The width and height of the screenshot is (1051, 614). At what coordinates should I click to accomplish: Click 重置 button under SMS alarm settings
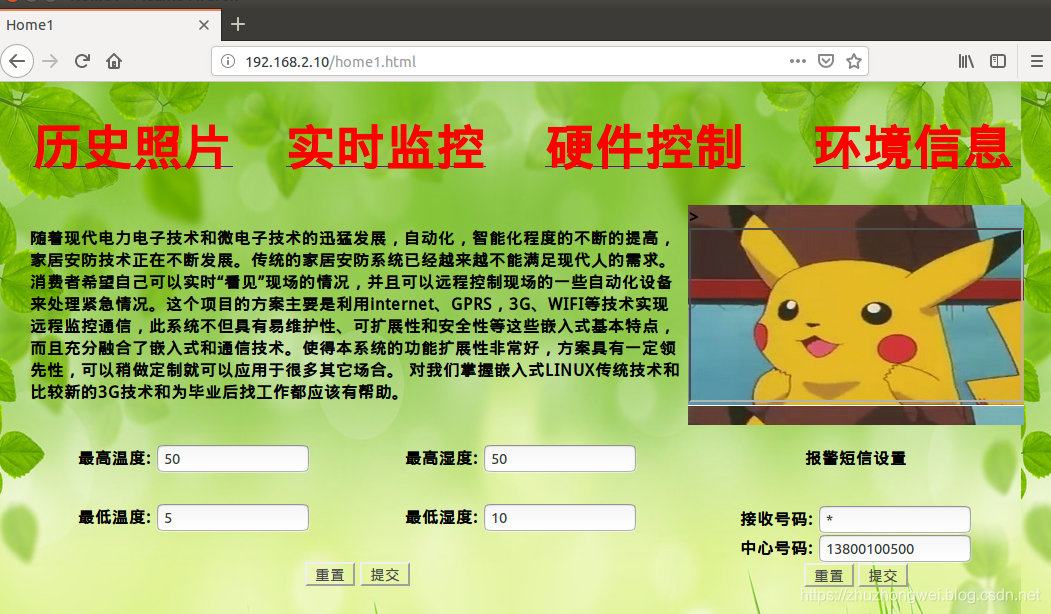828,575
